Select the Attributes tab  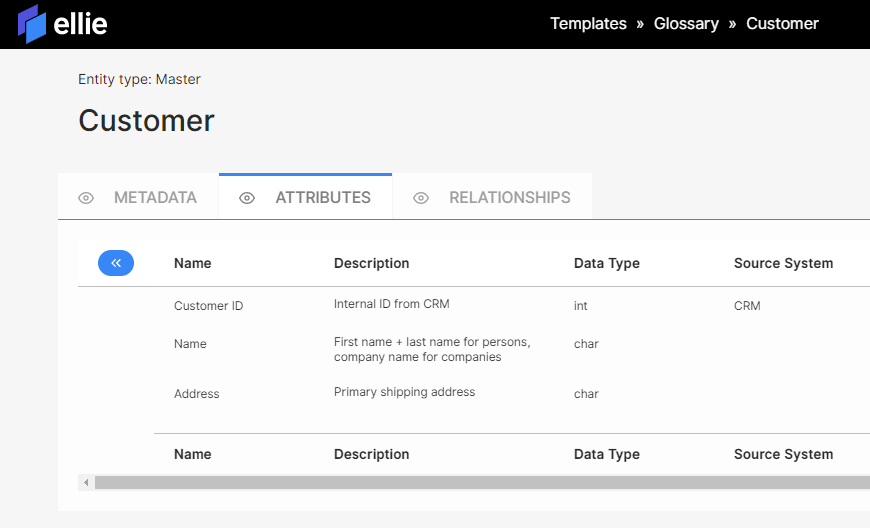[323, 198]
